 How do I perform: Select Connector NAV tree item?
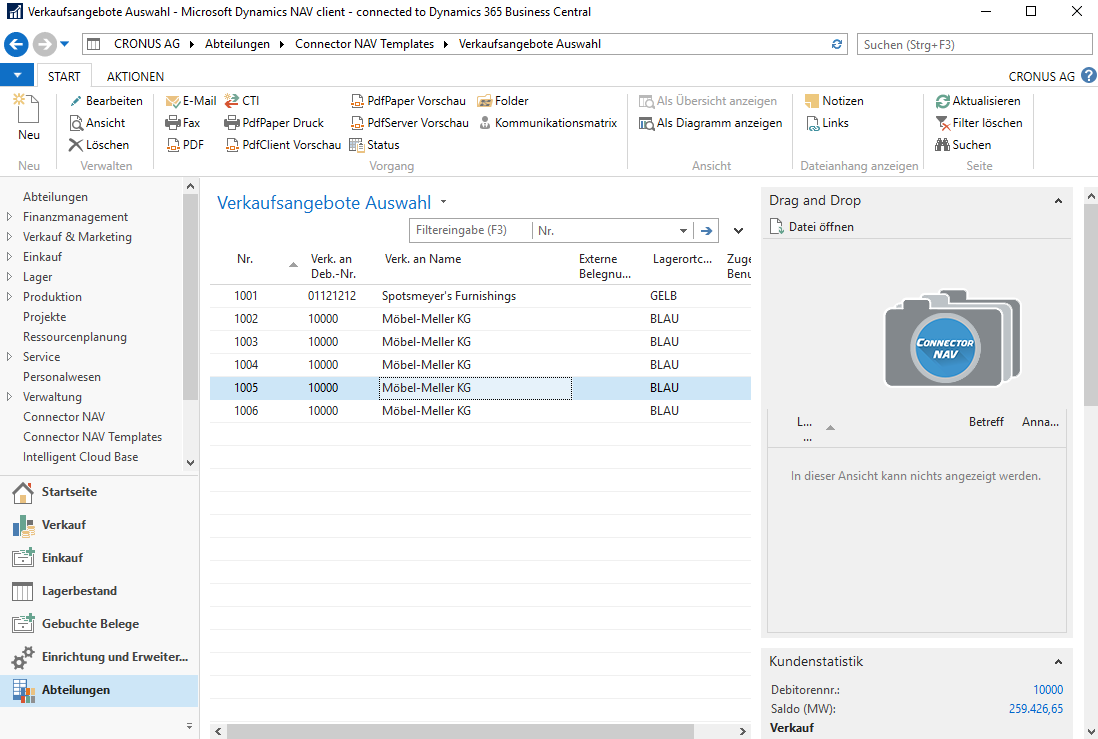64,417
